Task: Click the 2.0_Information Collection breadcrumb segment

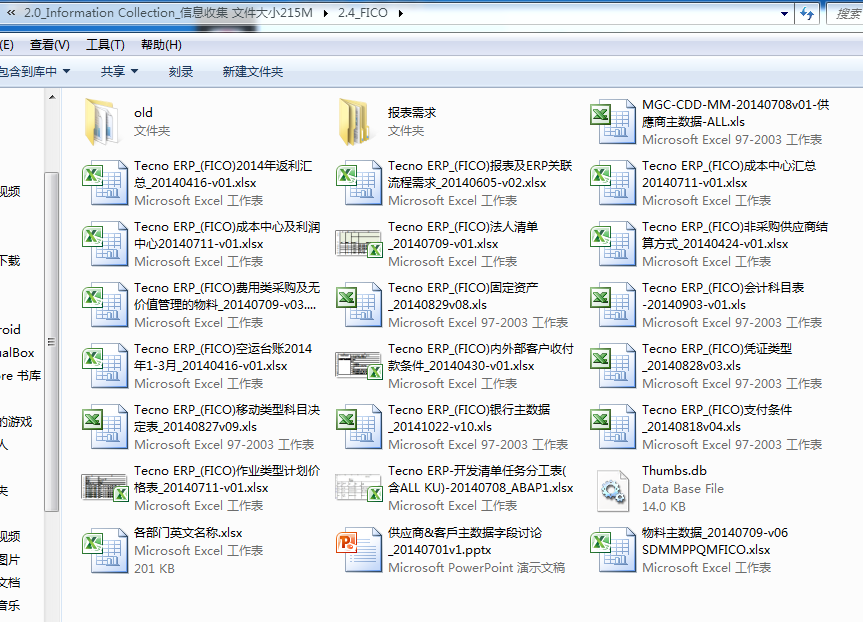Action: [x=168, y=13]
